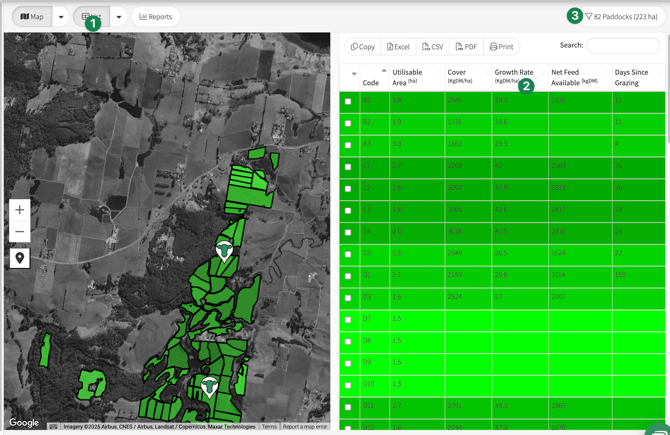Export the table to Excel
Screen dimensions: 670x435
pos(398,47)
